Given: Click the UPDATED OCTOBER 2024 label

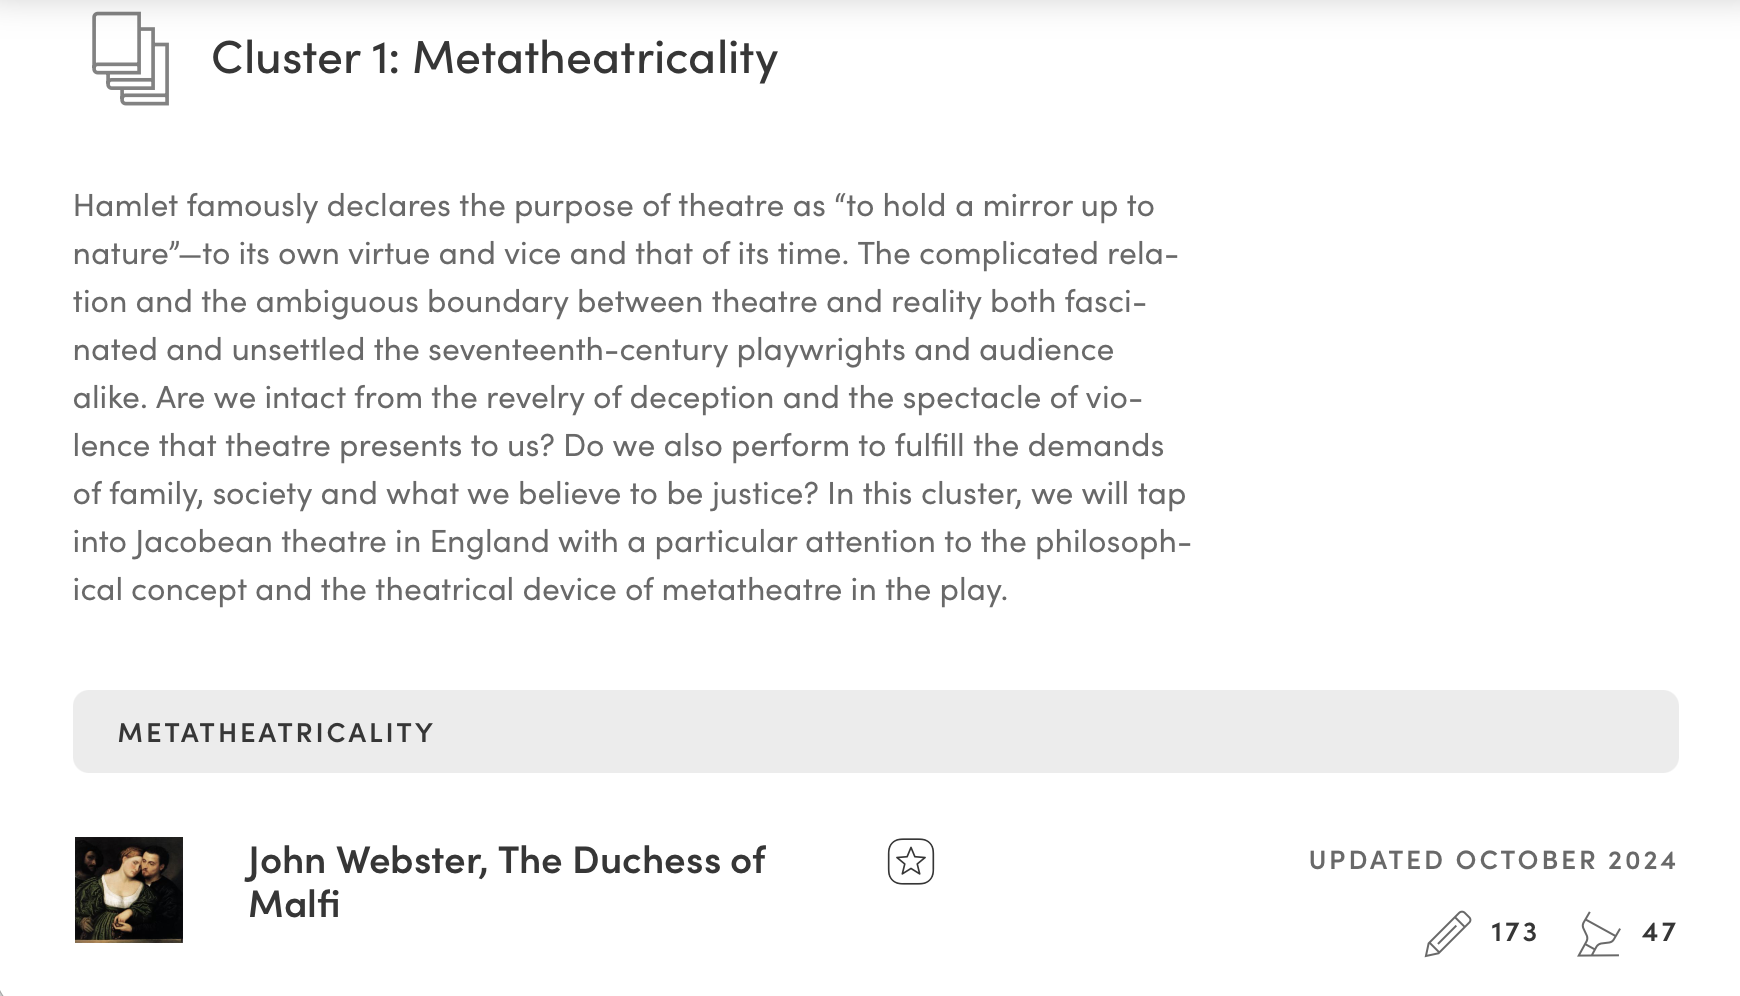Looking at the screenshot, I should tap(1493, 858).
